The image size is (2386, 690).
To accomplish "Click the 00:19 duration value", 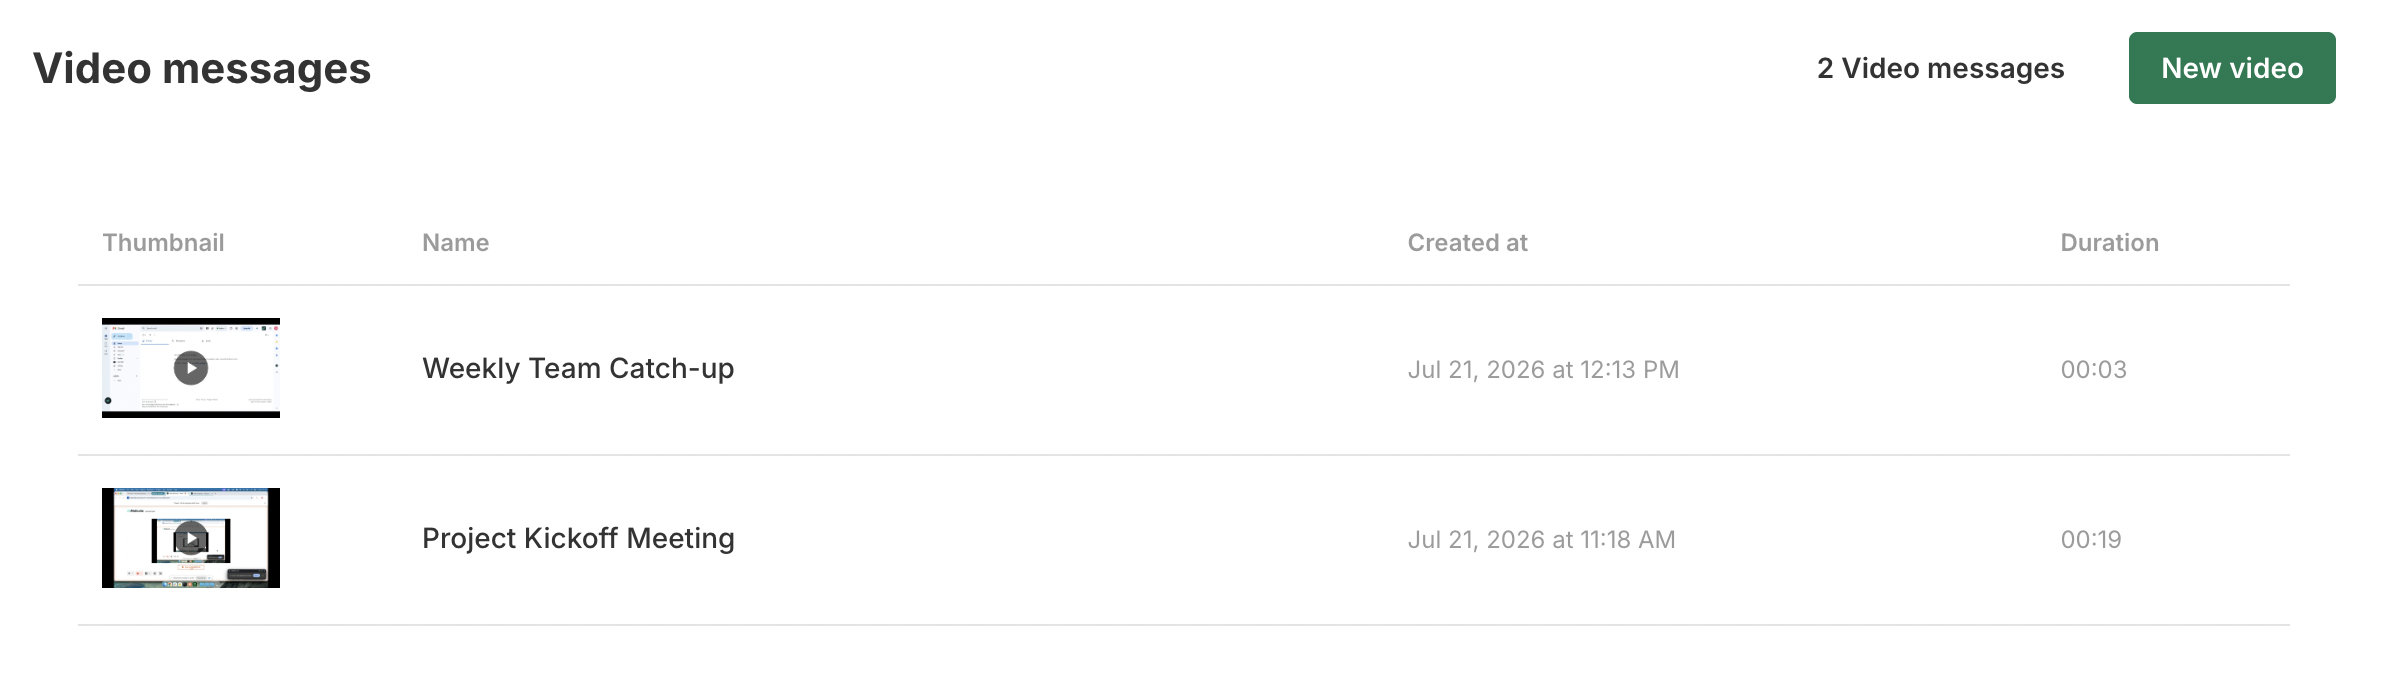I will point(2091,540).
